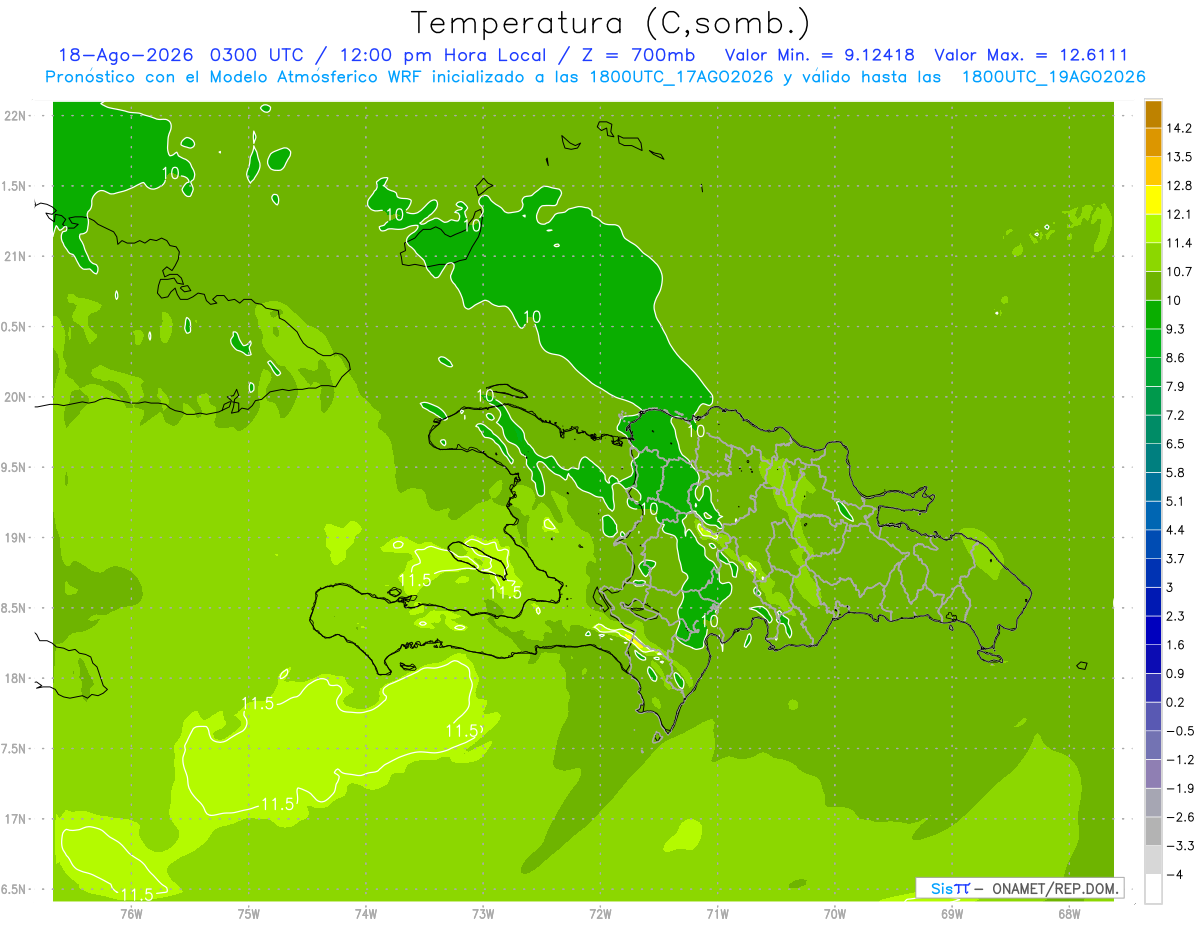Click the '75W' longitude label
The image size is (1200, 927).
coord(249,913)
